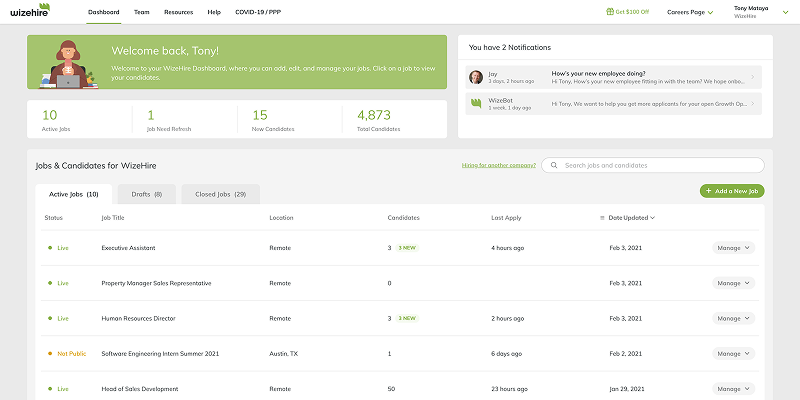
Task: Click the sort icon beside Date Updated
Action: (x=602, y=218)
